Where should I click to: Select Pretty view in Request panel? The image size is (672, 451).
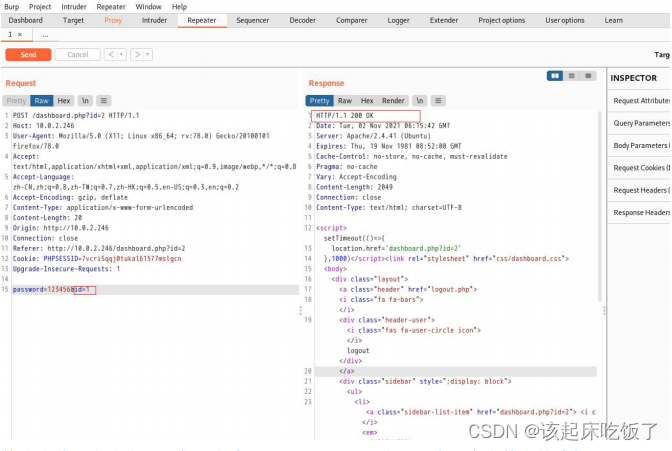point(16,101)
